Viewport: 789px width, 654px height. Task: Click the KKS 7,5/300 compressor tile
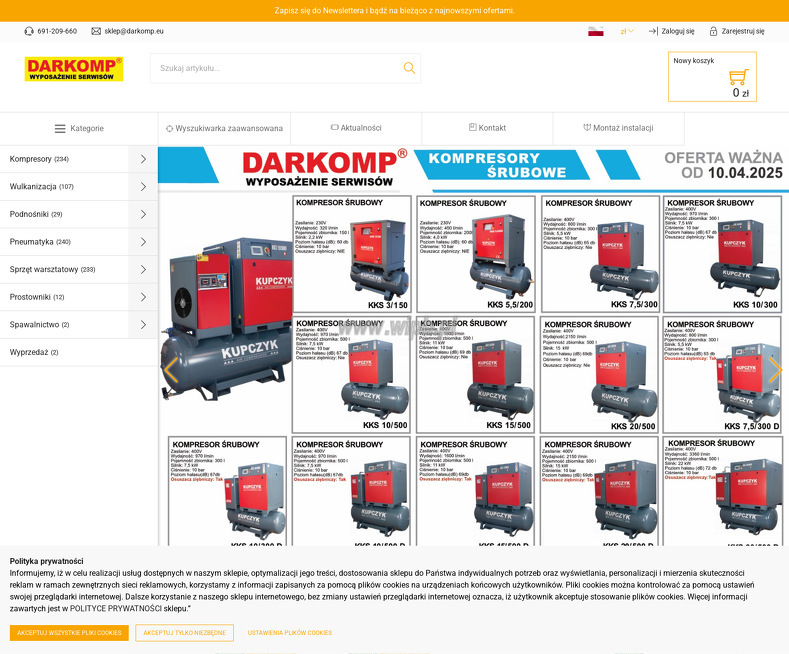[600, 255]
